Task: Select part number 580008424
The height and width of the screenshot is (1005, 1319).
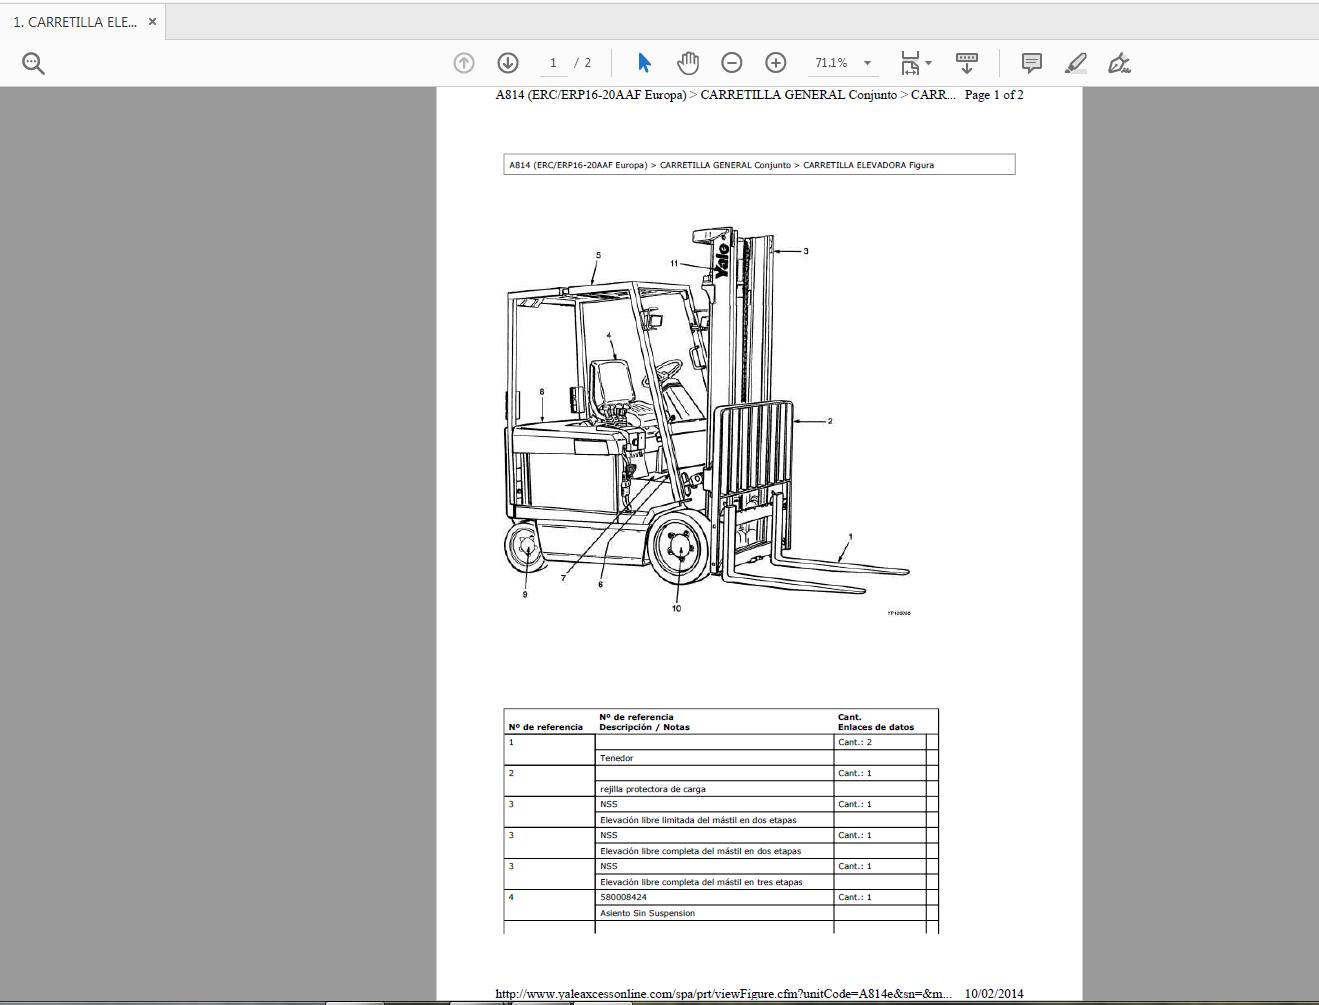Action: (623, 897)
